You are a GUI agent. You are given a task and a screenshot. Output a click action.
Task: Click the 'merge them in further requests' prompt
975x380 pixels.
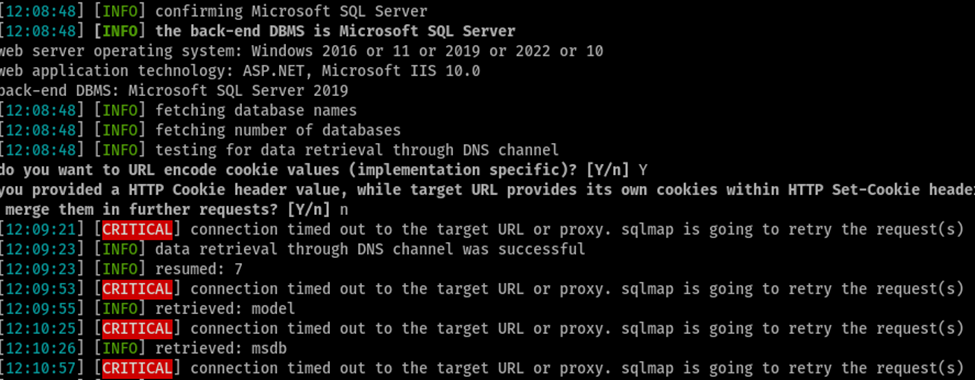174,210
